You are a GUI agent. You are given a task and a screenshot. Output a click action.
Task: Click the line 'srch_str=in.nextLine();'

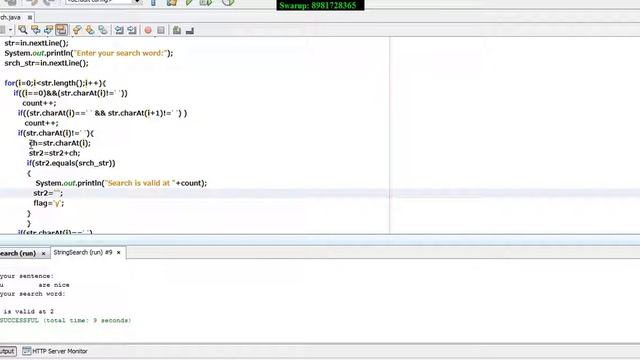tap(46, 63)
